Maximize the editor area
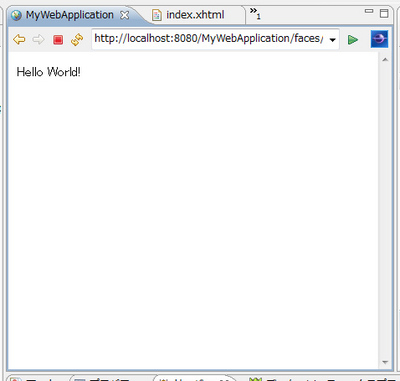The image size is (400, 381). [x=384, y=13]
